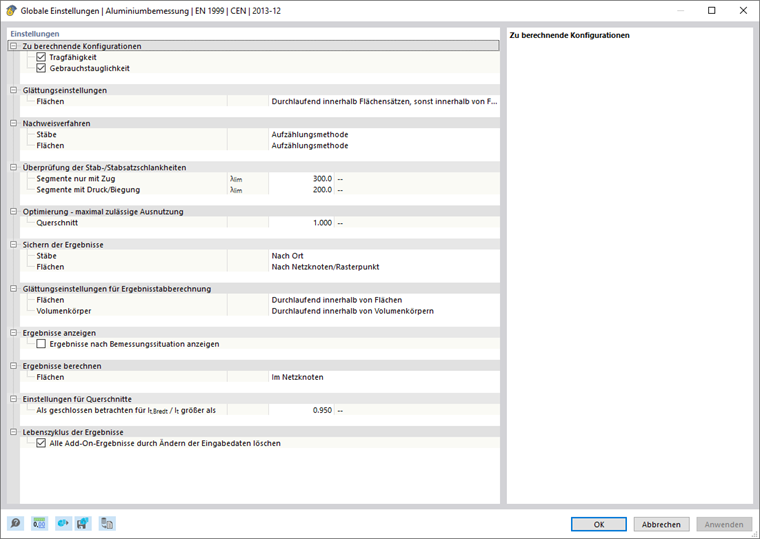
Task: Open Glättungseinstellungen Flächen value 'Durchlaufend innerhalb Flächensätzen'
Action: [384, 101]
